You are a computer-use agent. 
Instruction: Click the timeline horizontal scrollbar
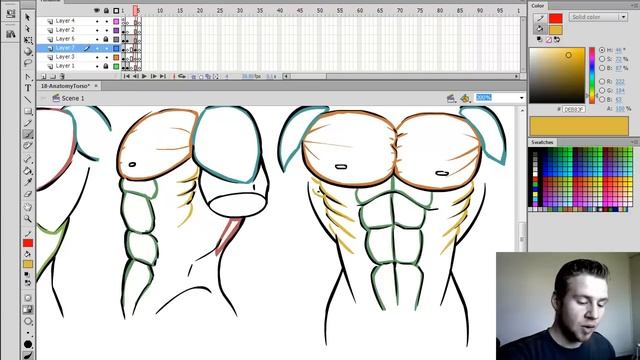point(402,76)
